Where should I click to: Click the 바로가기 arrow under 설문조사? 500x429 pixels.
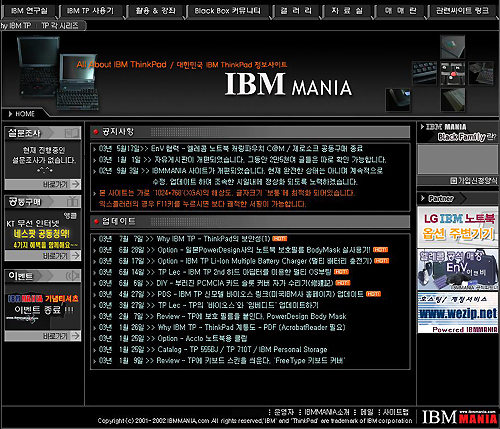coord(76,184)
